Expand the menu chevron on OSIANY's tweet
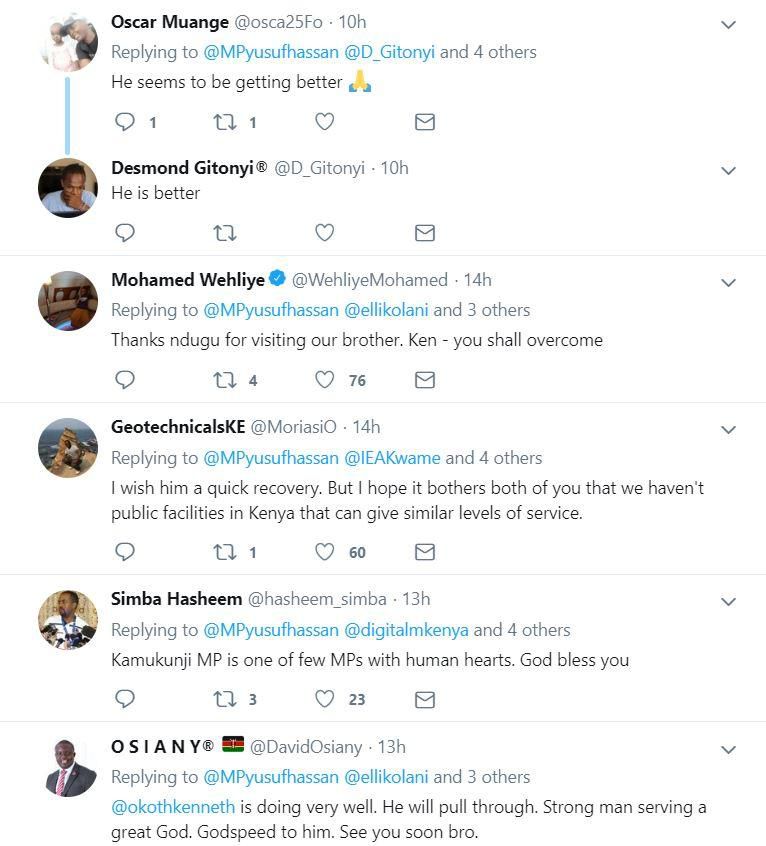766x846 pixels. (728, 747)
